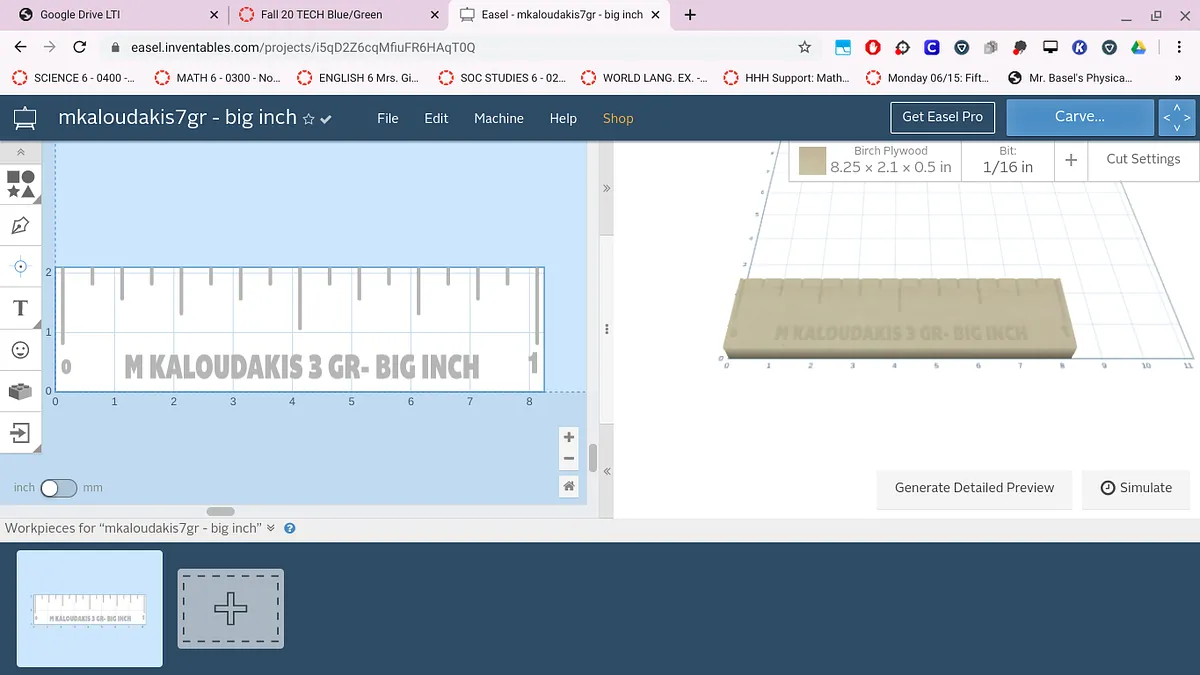The width and height of the screenshot is (1200, 675).
Task: Toggle units between inch and mm
Action: coord(58,488)
